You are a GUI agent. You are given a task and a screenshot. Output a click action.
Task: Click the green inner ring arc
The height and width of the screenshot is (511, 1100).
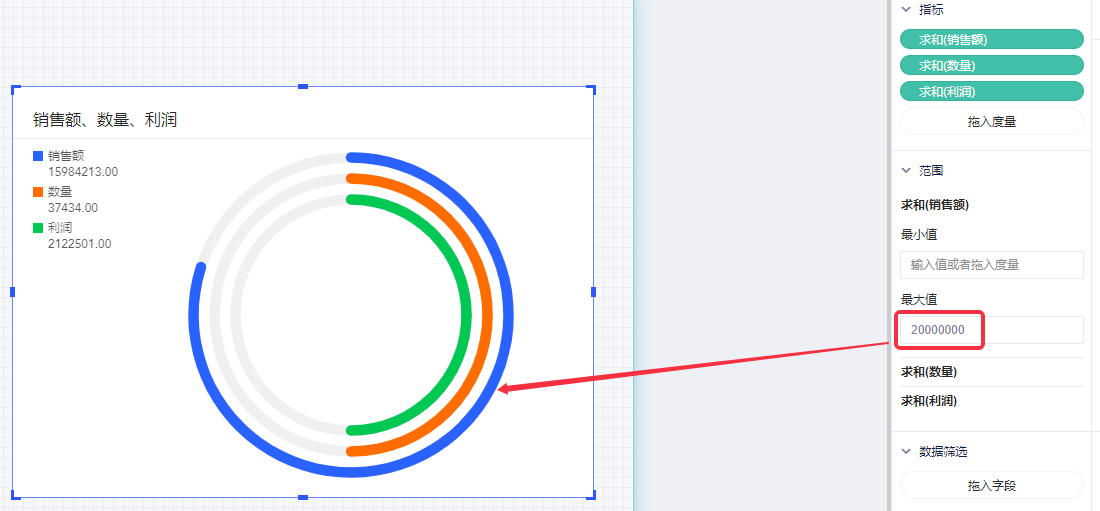466,315
